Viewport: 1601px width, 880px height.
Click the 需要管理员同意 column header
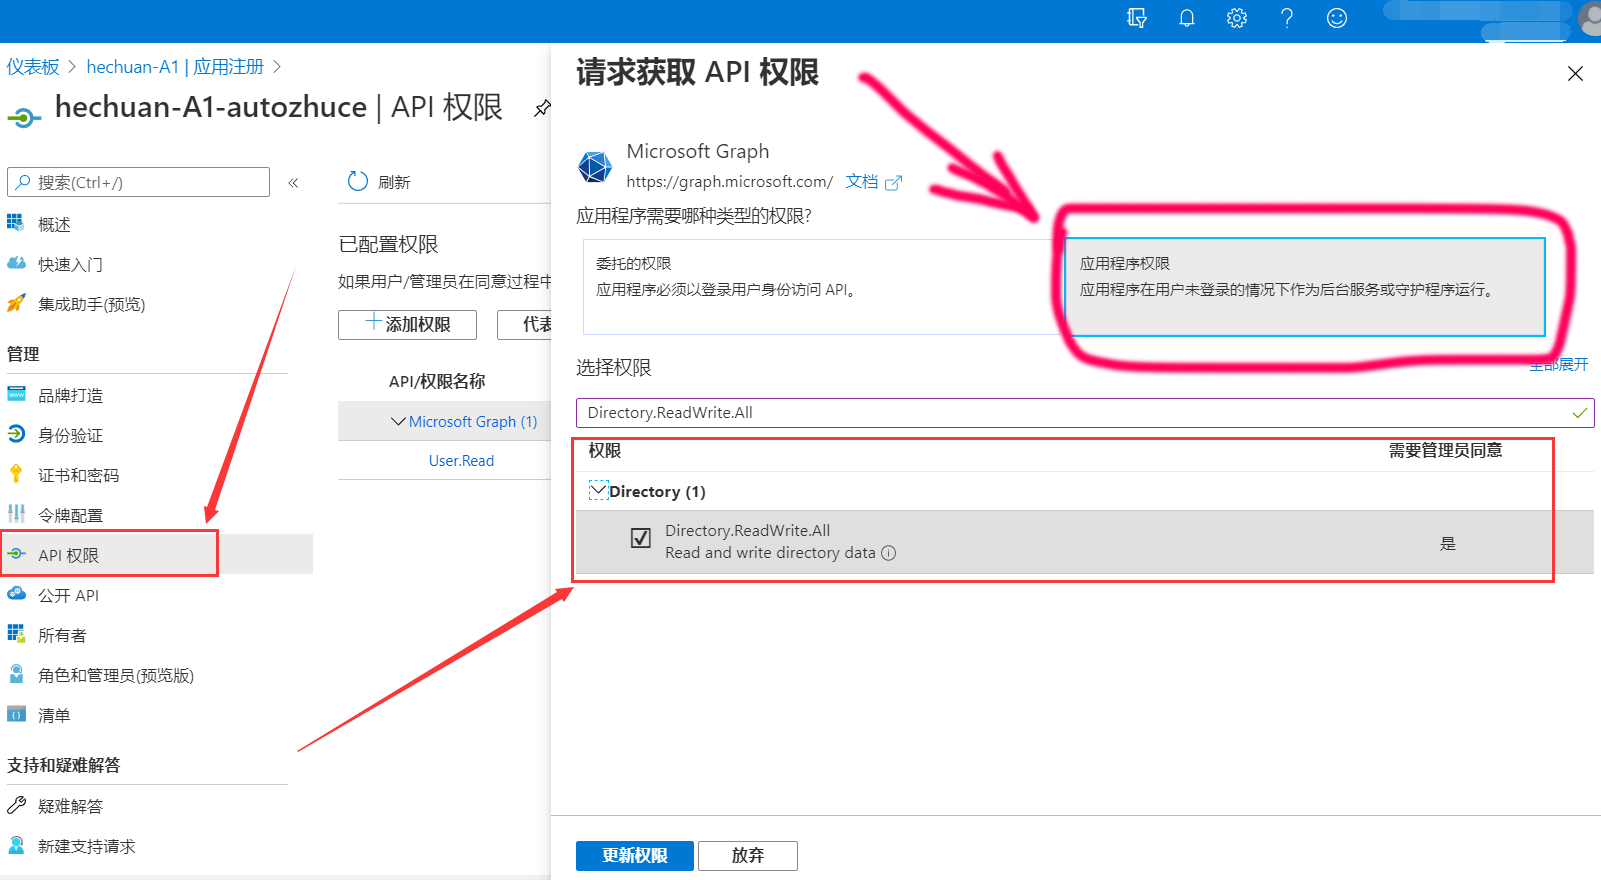(1445, 451)
